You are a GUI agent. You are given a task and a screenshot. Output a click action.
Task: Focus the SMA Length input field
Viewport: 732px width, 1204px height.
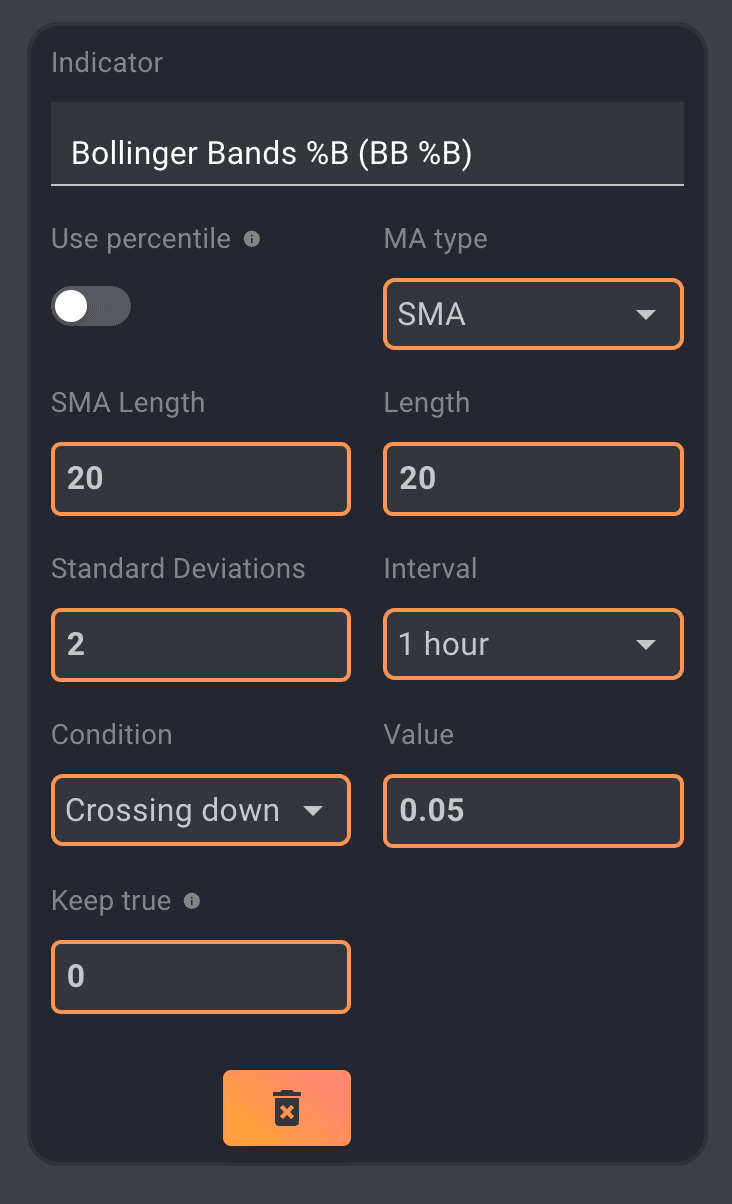[x=200, y=479]
